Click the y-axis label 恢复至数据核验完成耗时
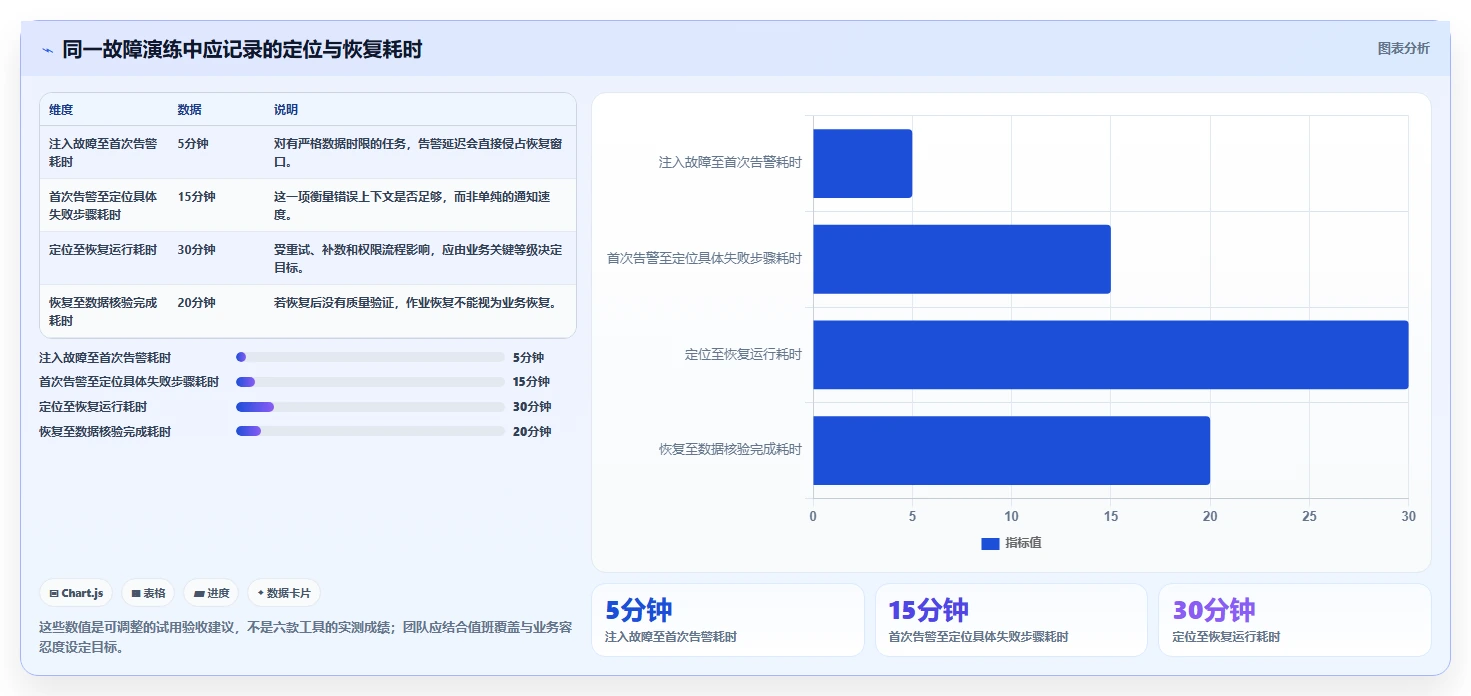The width and height of the screenshot is (1471, 696). coord(730,450)
